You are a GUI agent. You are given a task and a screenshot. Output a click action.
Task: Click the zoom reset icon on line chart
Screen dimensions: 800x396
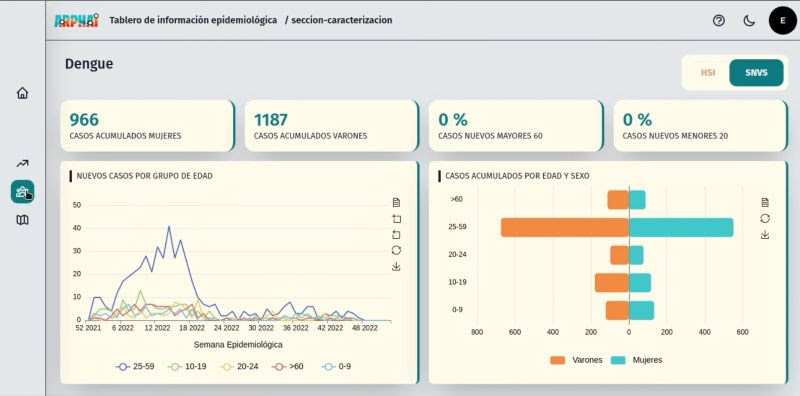pyautogui.click(x=396, y=235)
